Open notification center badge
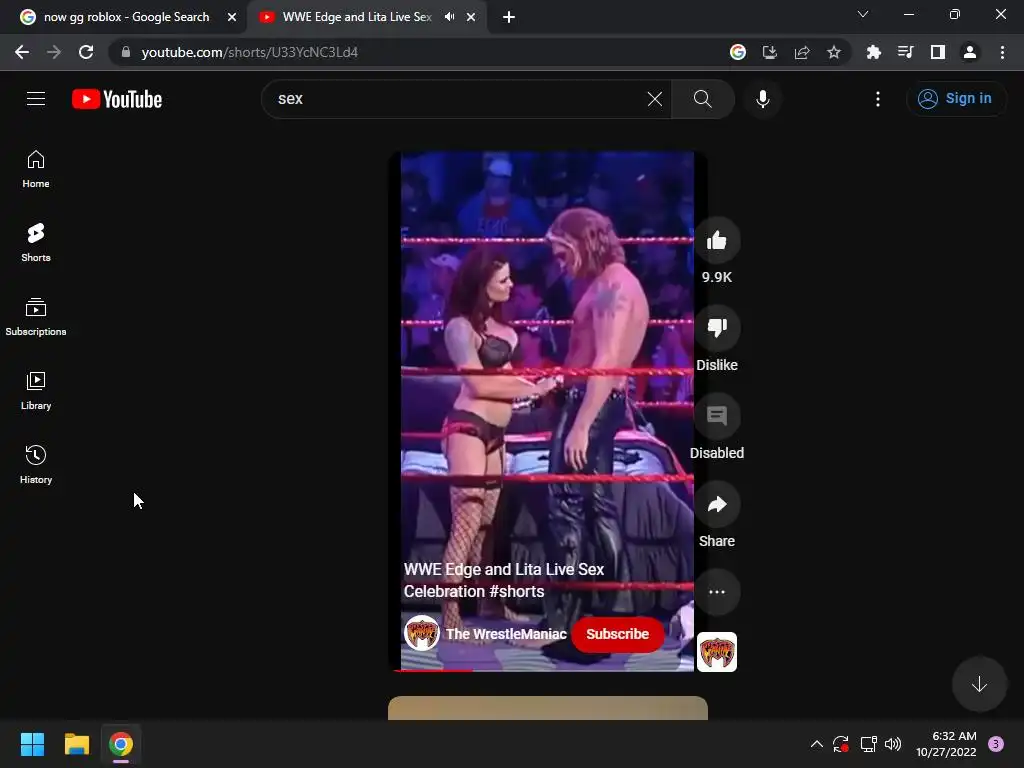 pyautogui.click(x=996, y=744)
